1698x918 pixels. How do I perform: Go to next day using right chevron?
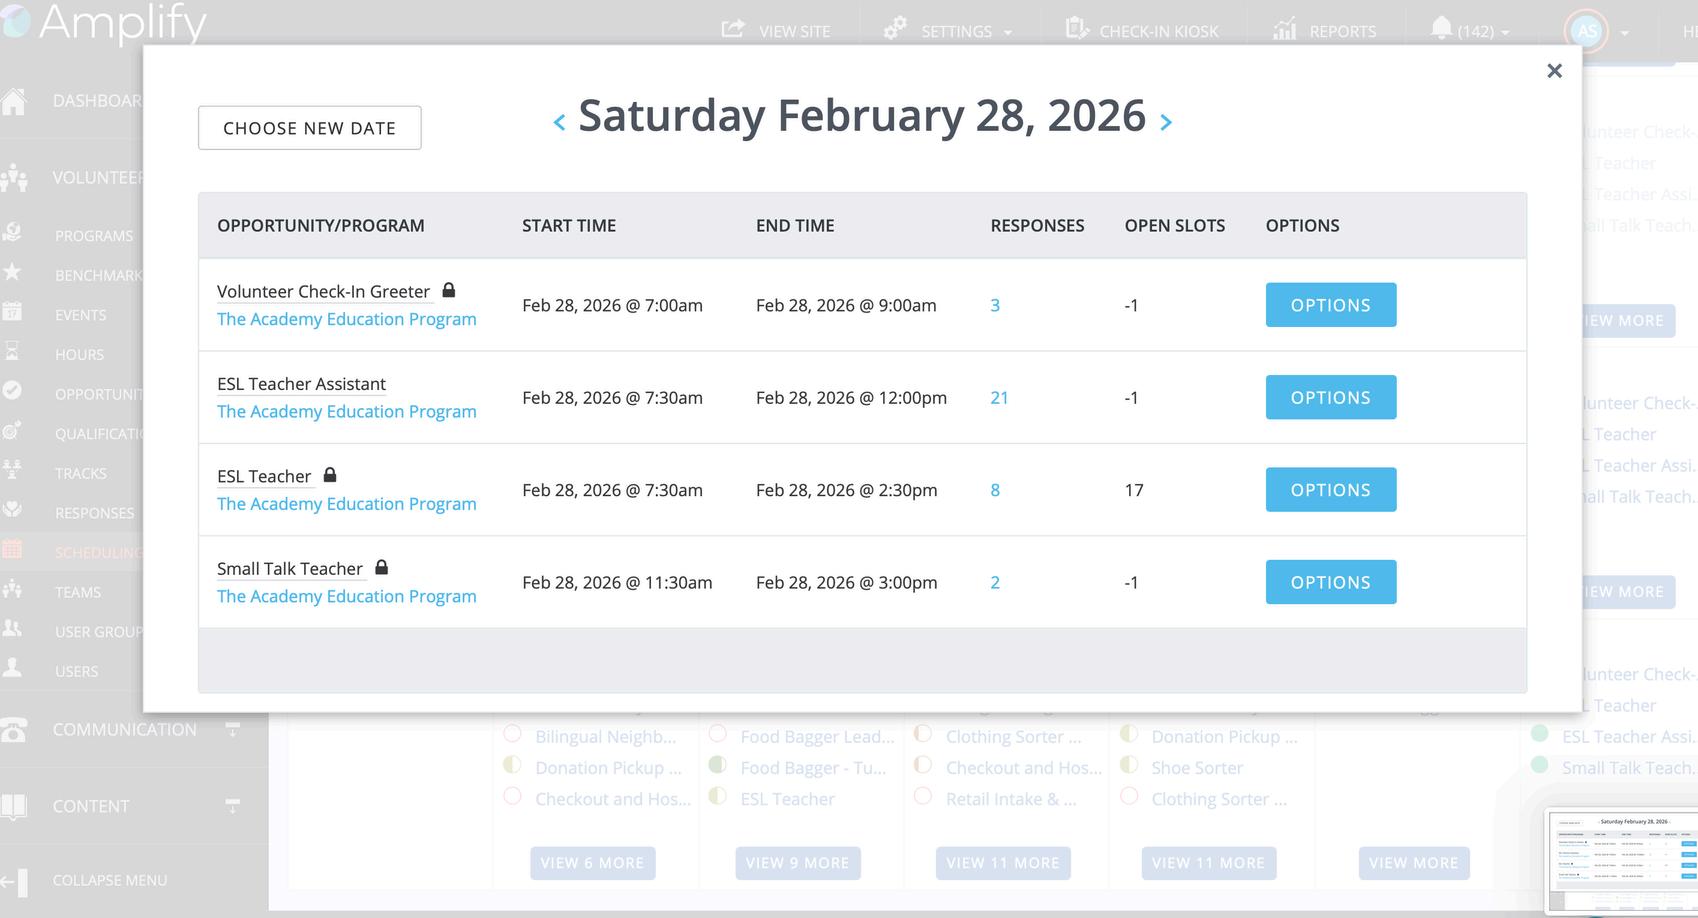pos(1165,122)
